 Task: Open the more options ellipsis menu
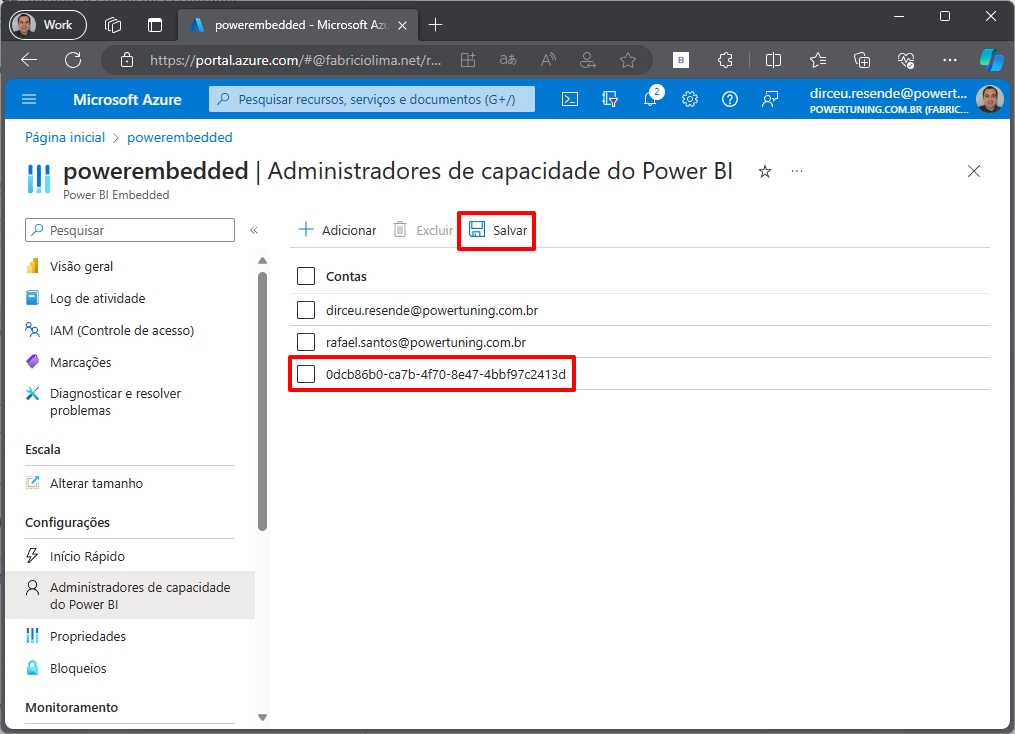(x=797, y=172)
